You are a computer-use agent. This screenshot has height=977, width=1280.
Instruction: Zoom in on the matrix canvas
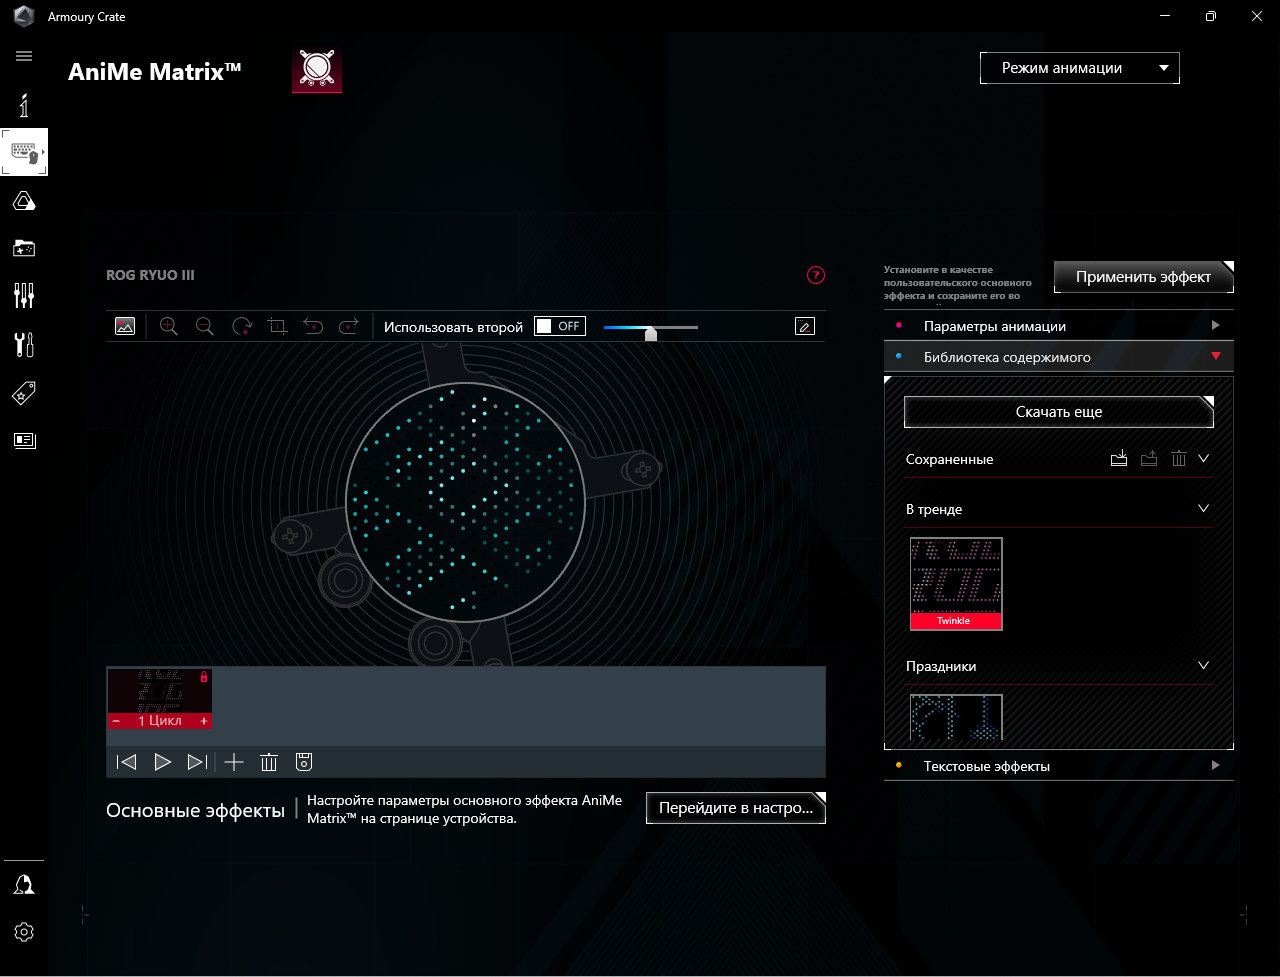[169, 326]
